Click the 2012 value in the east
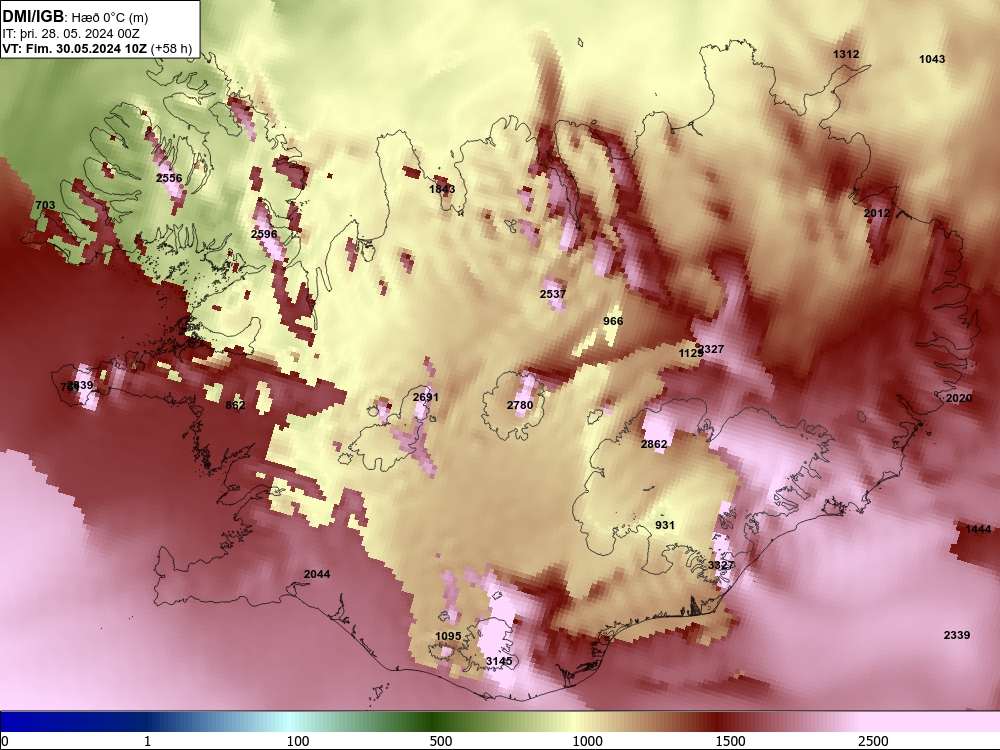The image size is (1000, 750). click(877, 214)
